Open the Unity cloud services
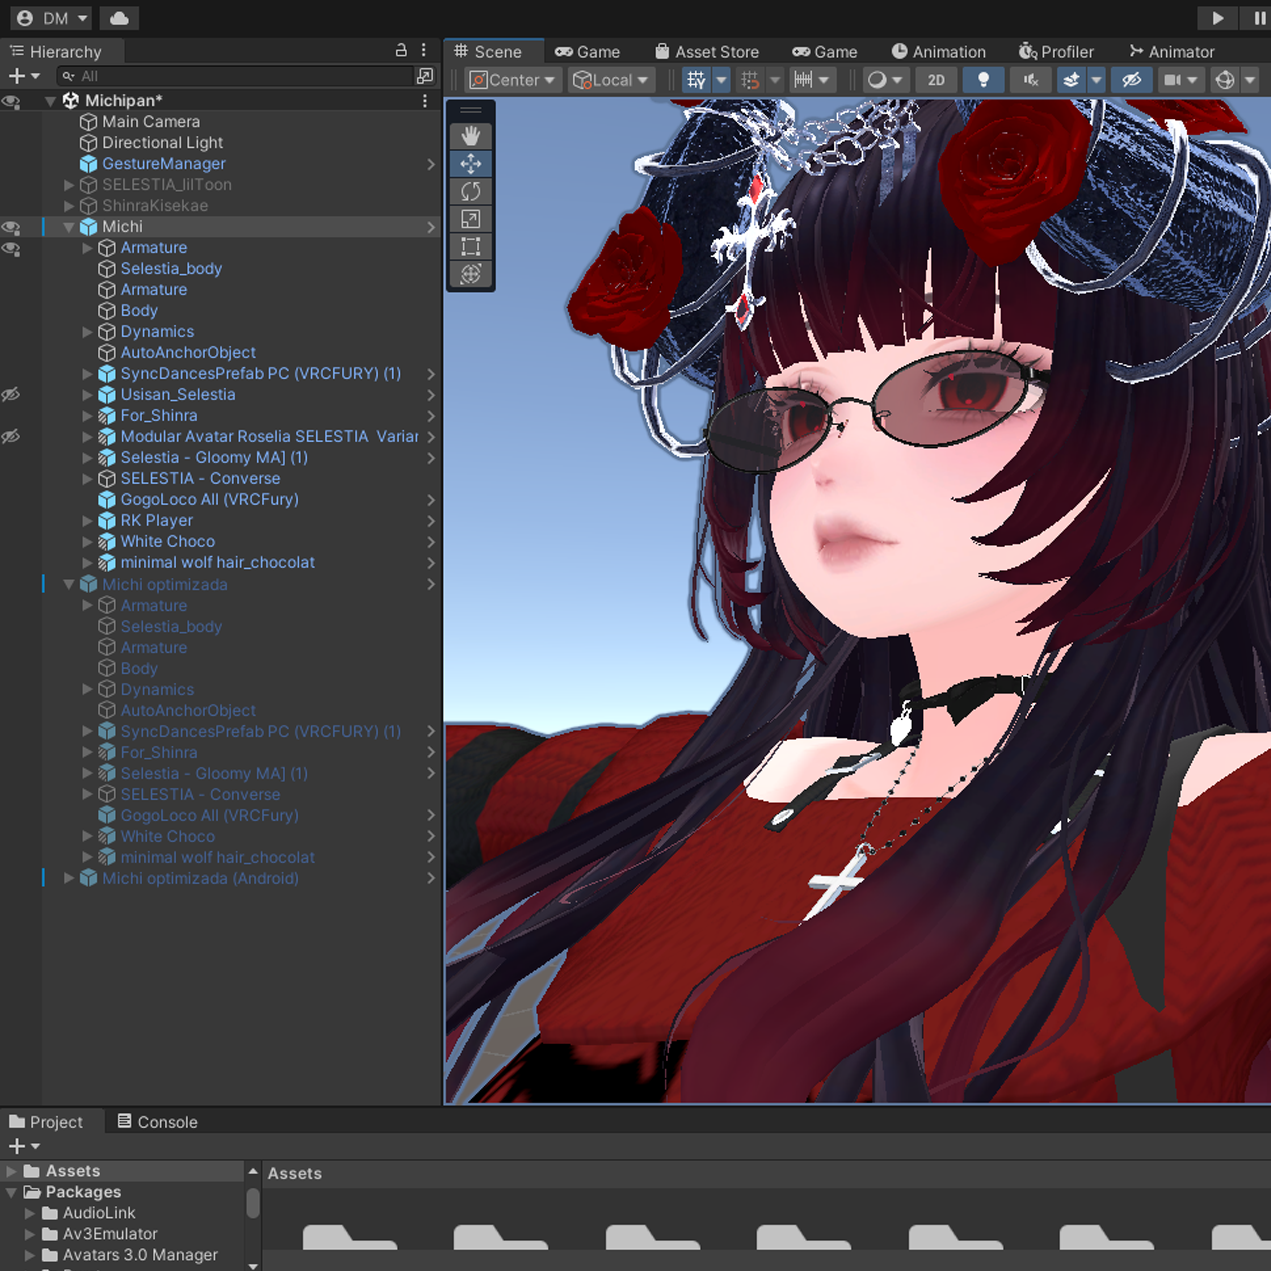The width and height of the screenshot is (1271, 1271). coord(119,18)
